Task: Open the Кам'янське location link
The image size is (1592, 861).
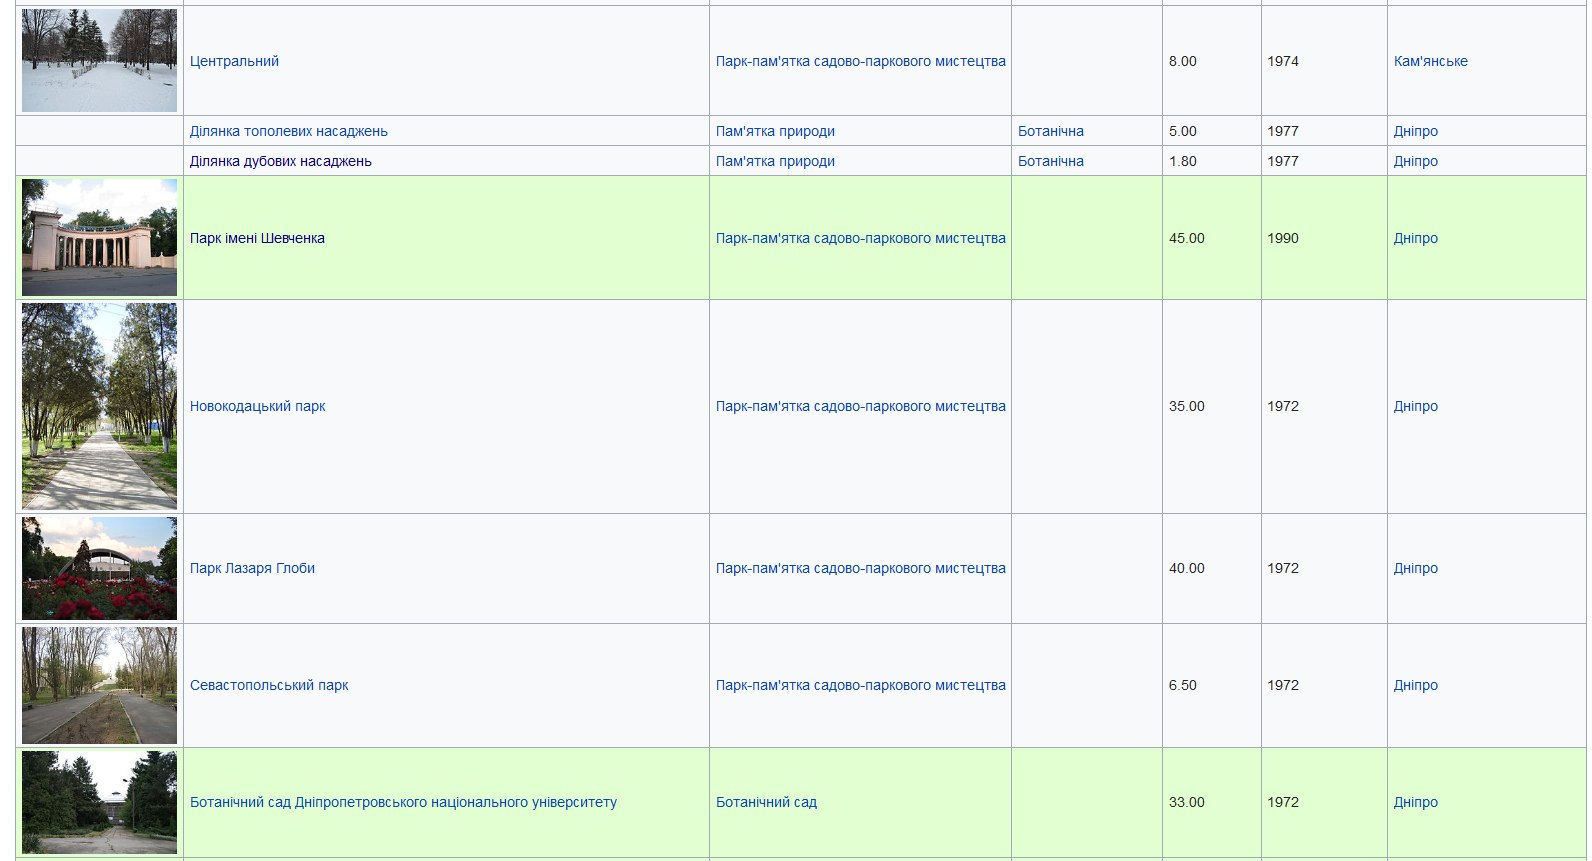Action: (x=1431, y=61)
